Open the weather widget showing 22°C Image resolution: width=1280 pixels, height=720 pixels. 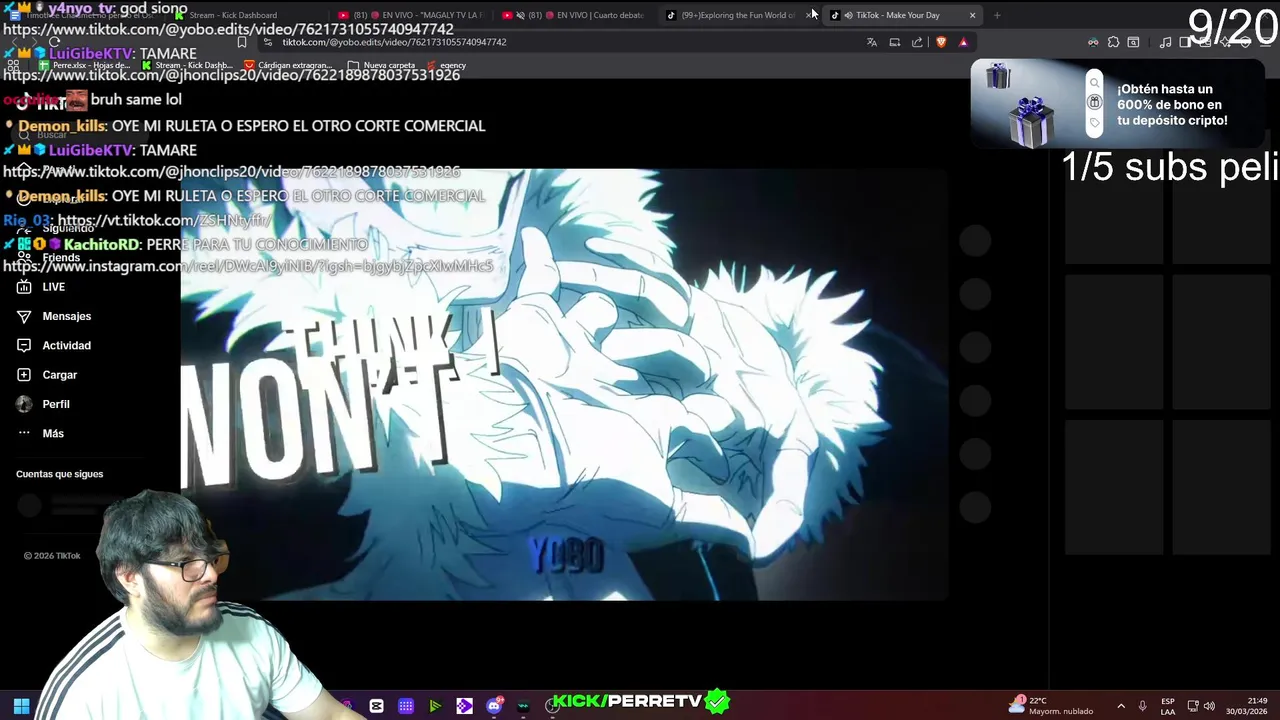(x=1051, y=705)
